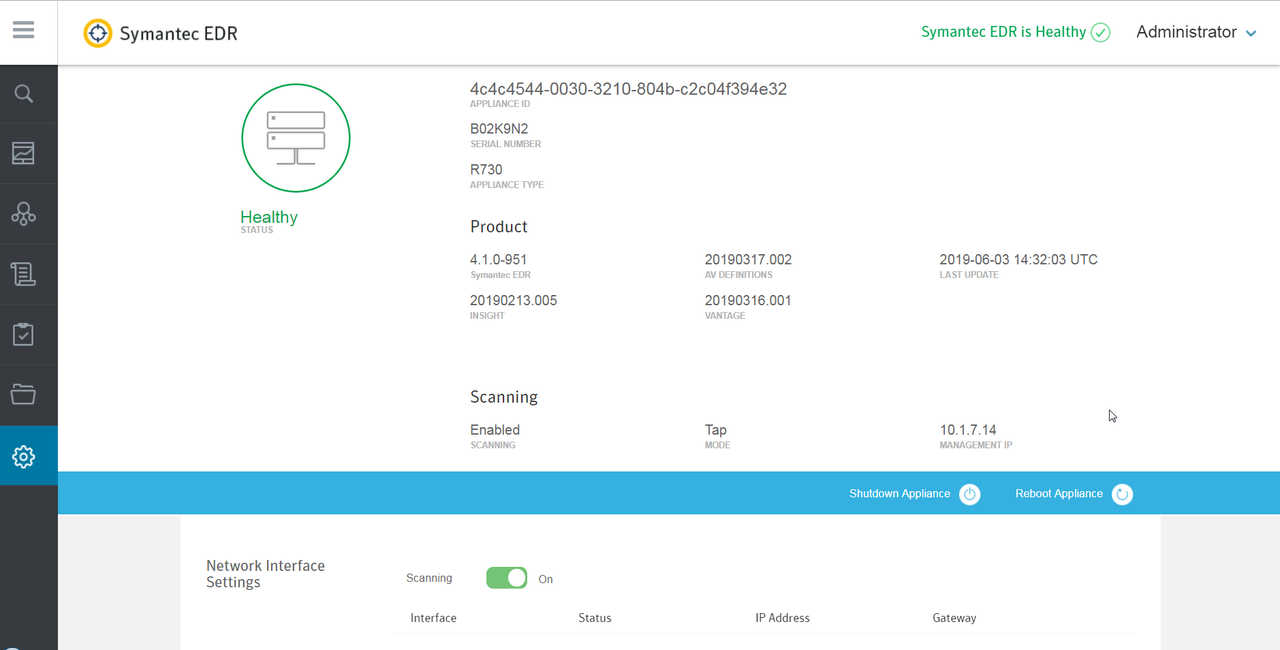Expand the Administrator account dropdown

(x=1196, y=32)
